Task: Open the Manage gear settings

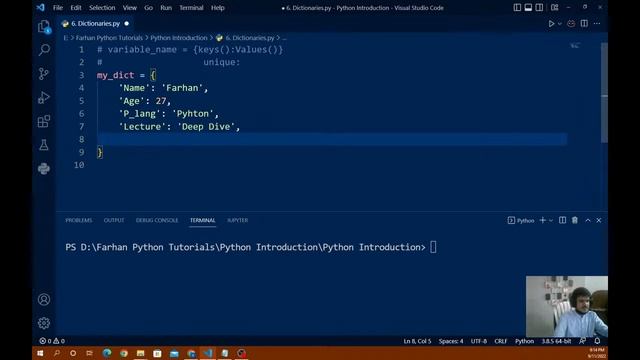Action: tap(44, 323)
